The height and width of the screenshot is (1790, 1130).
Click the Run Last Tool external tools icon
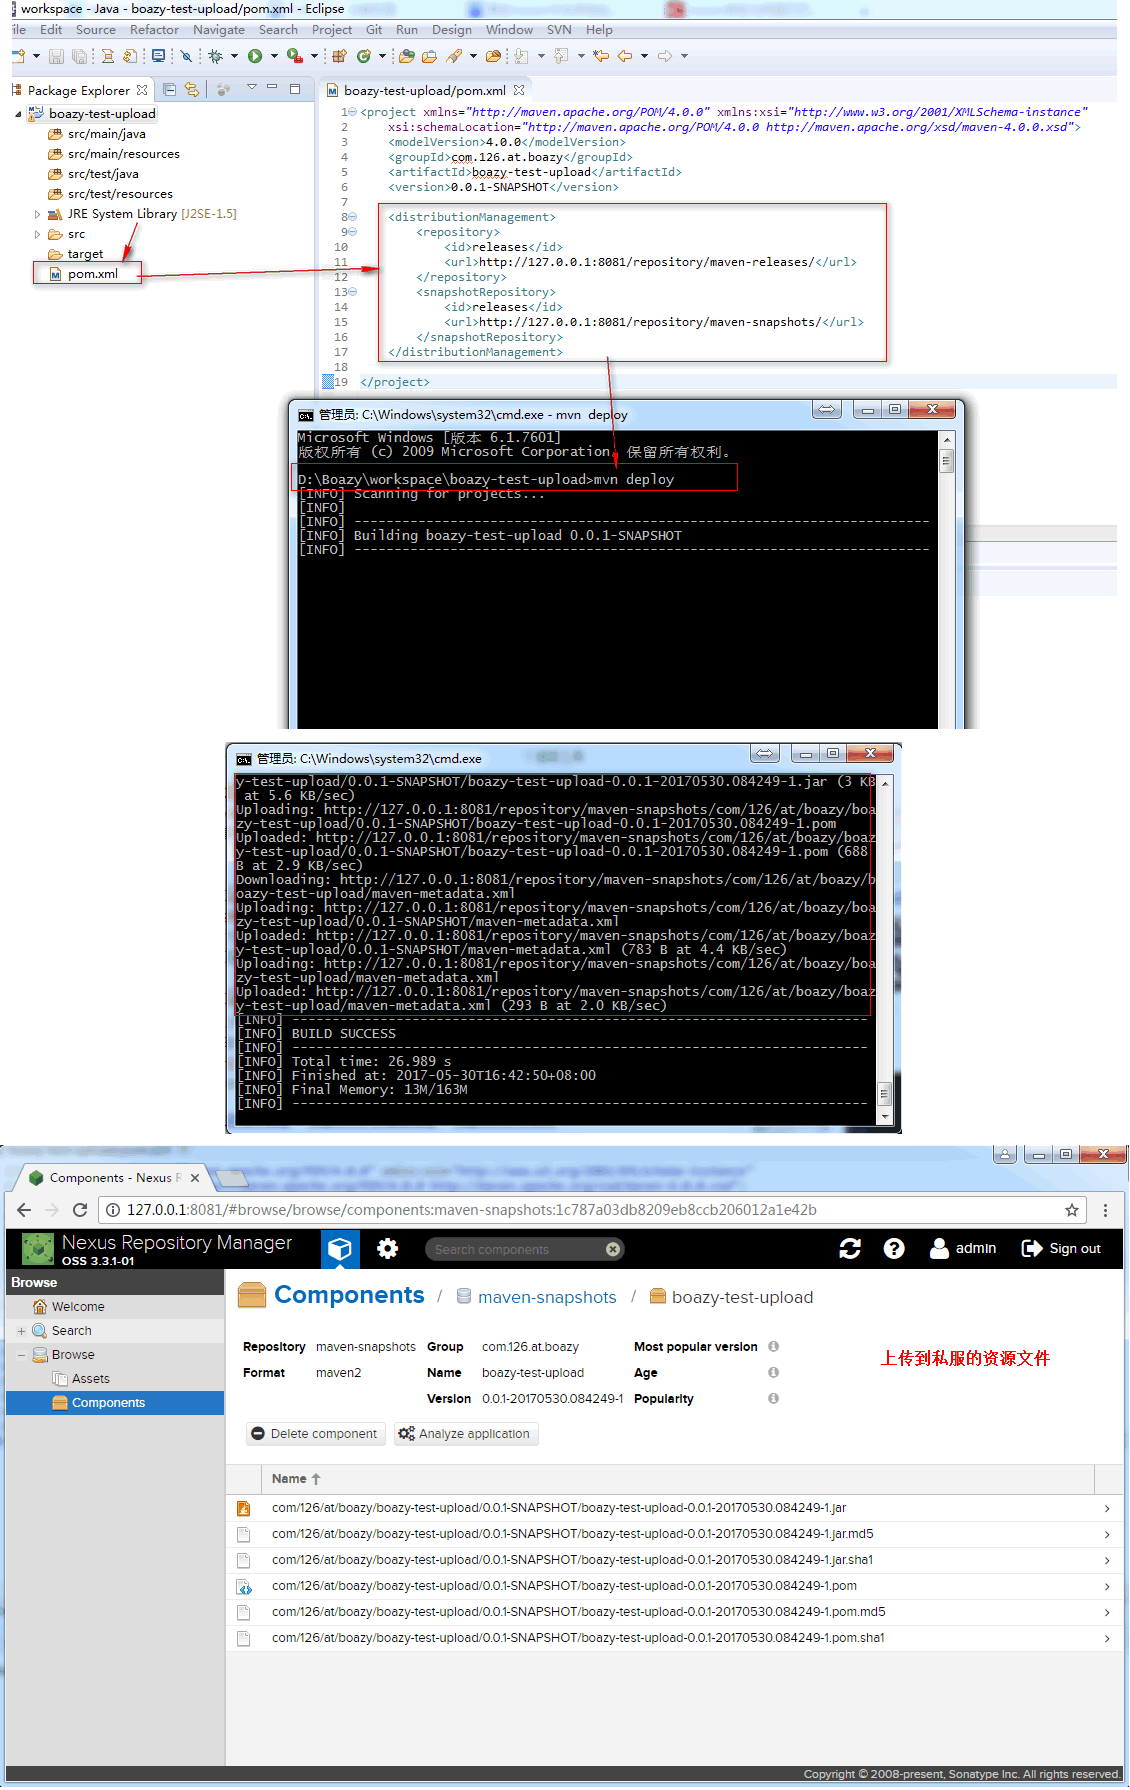click(x=294, y=56)
